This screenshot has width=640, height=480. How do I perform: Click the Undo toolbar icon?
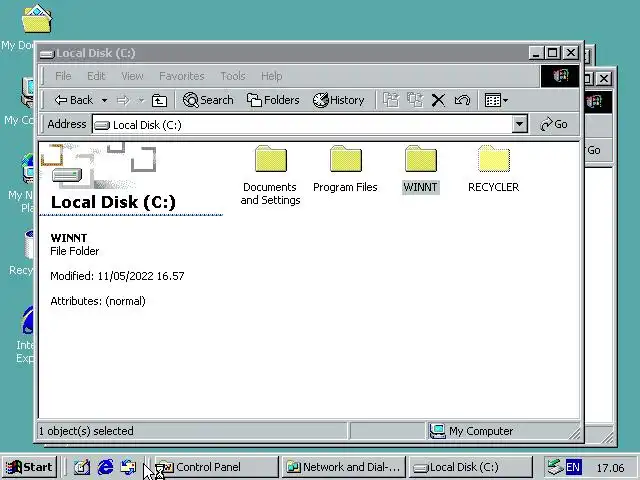click(462, 100)
